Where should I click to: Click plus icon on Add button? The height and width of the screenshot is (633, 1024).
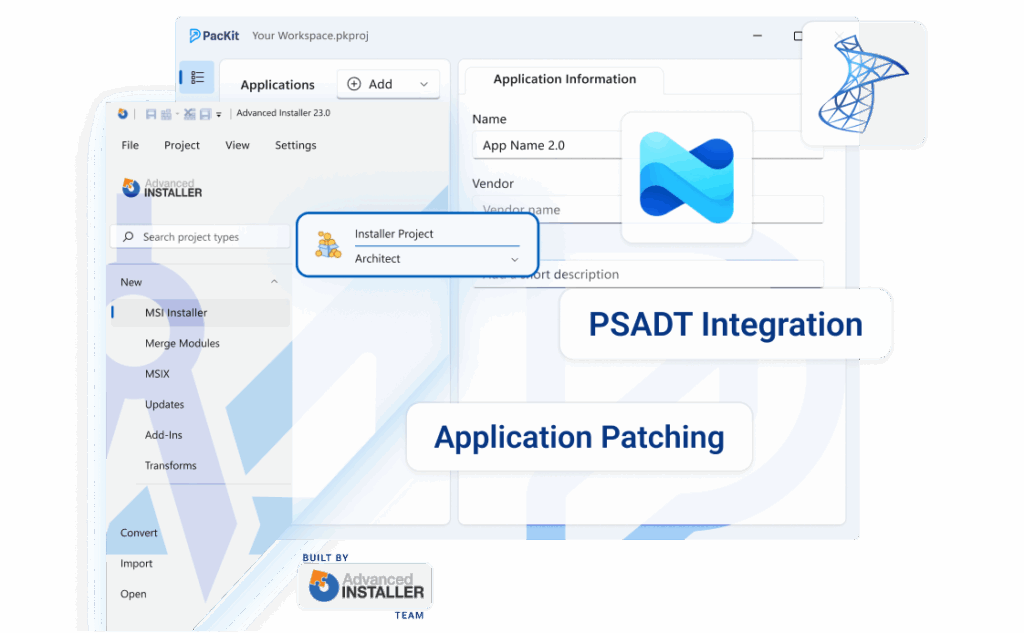pyautogui.click(x=354, y=84)
